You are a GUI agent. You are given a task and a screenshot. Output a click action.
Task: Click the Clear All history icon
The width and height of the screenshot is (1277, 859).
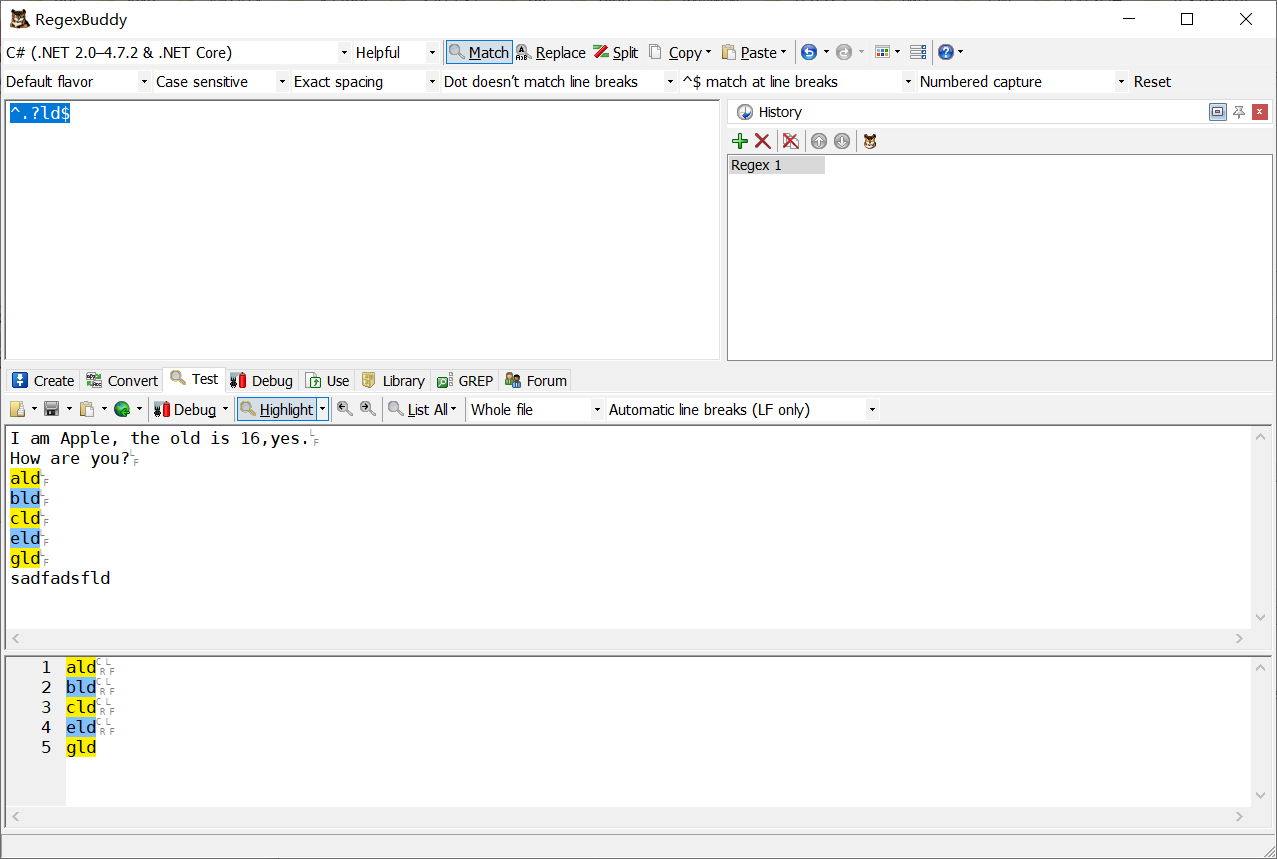(x=791, y=141)
